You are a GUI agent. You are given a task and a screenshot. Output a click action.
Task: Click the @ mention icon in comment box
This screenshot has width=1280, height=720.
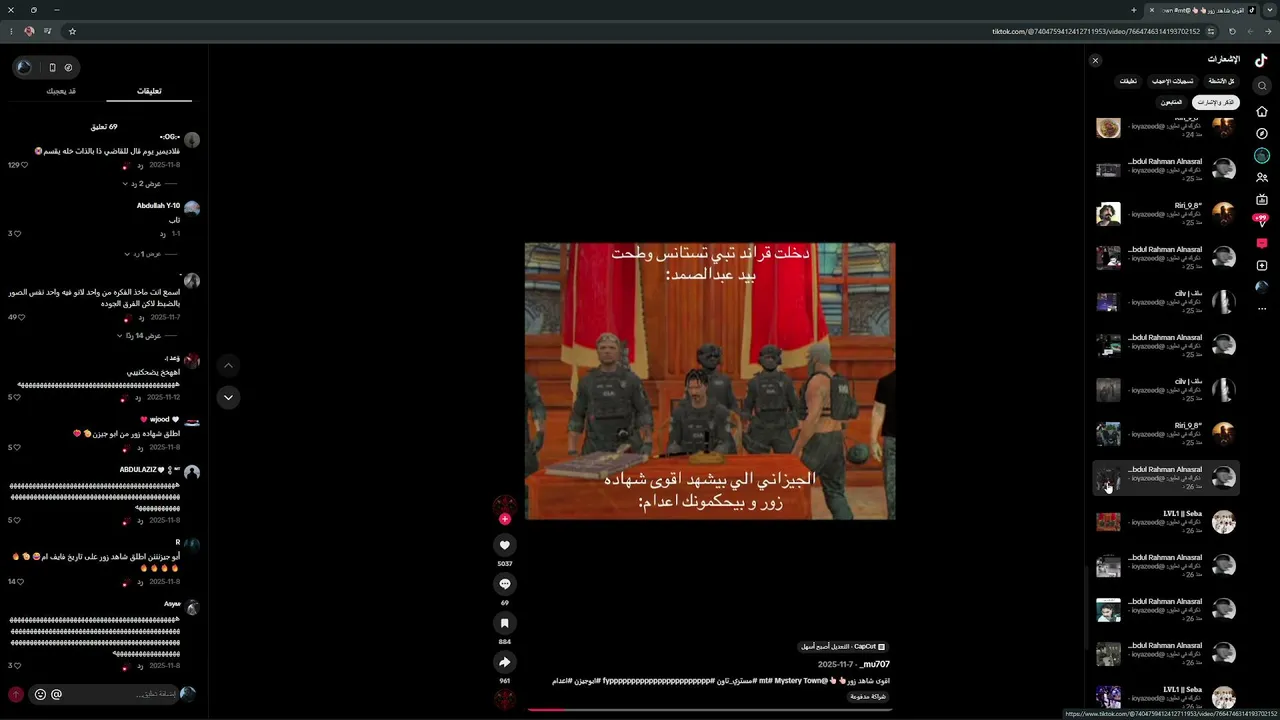[x=56, y=694]
